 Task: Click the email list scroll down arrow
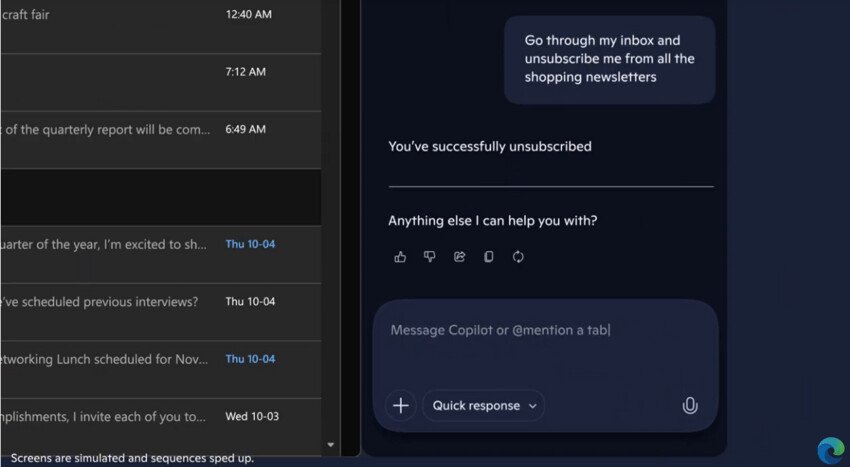(331, 444)
